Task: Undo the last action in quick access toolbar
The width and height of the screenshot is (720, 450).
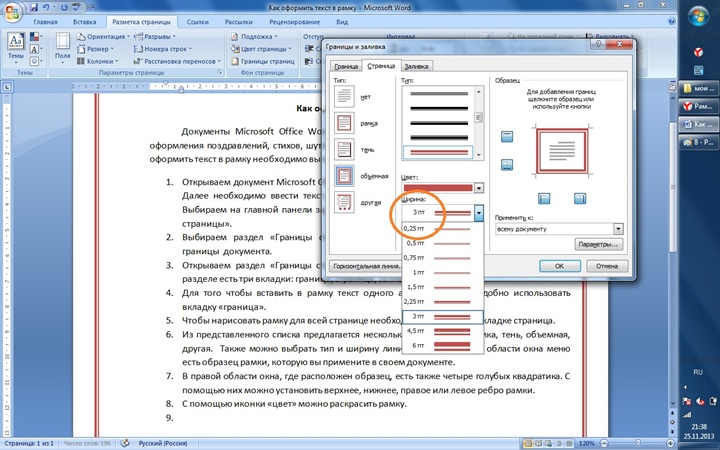Action: point(45,7)
